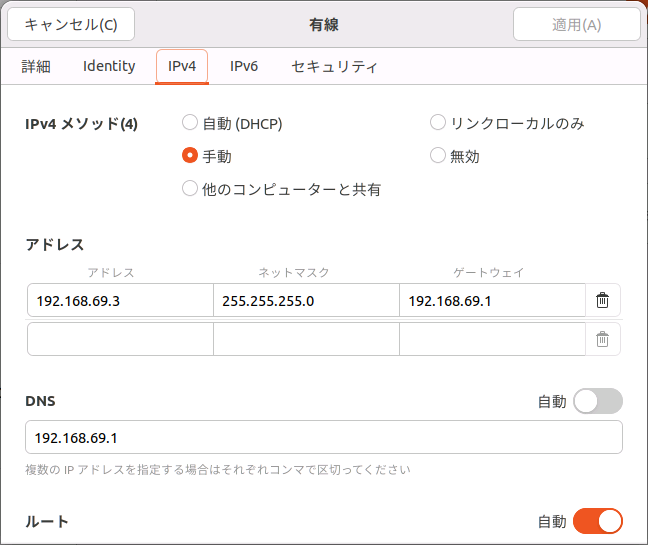648x545 pixels.
Task: Click the DNS server input field
Action: coord(324,437)
